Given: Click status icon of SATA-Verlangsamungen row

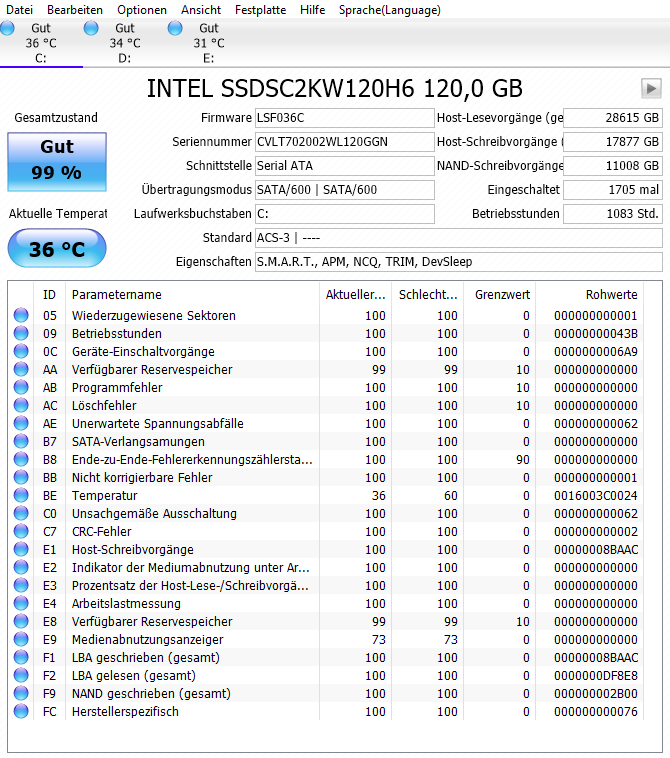Looking at the screenshot, I should [21, 441].
